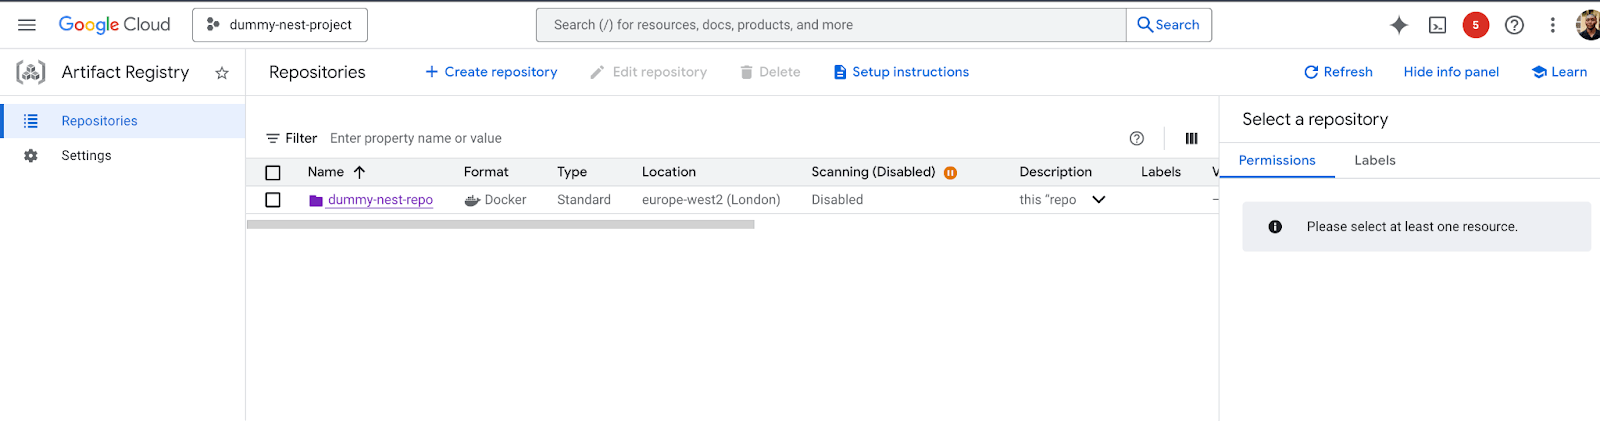Open the dummy-nest-project project selector

pyautogui.click(x=280, y=25)
